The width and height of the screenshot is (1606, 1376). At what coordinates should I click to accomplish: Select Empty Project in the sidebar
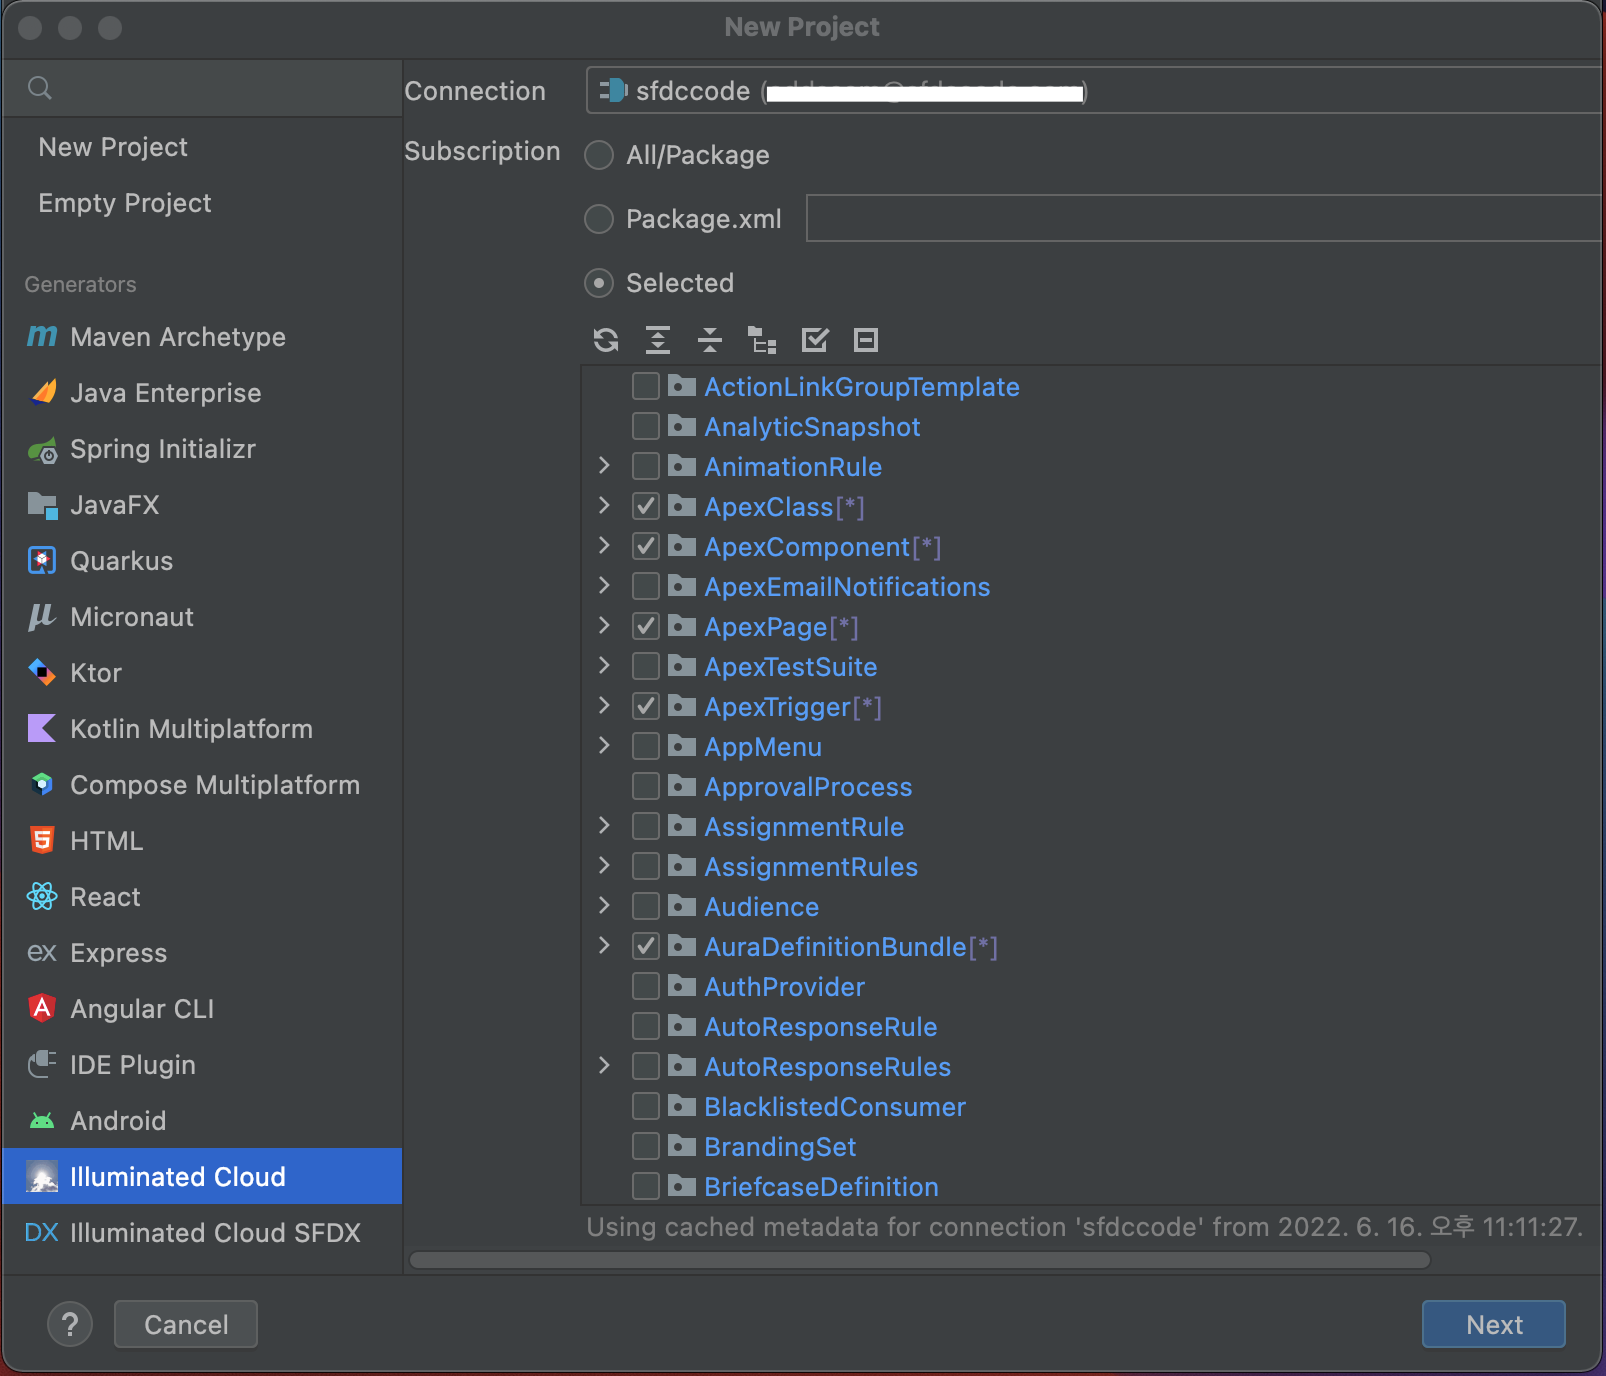click(x=125, y=203)
